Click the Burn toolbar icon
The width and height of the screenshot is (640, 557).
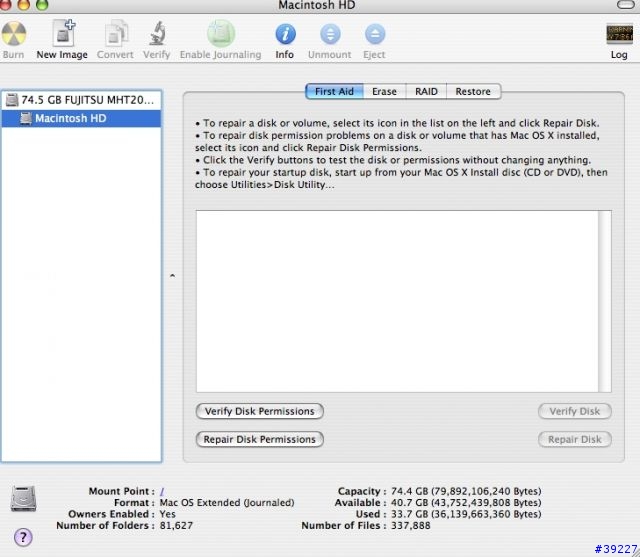click(14, 34)
